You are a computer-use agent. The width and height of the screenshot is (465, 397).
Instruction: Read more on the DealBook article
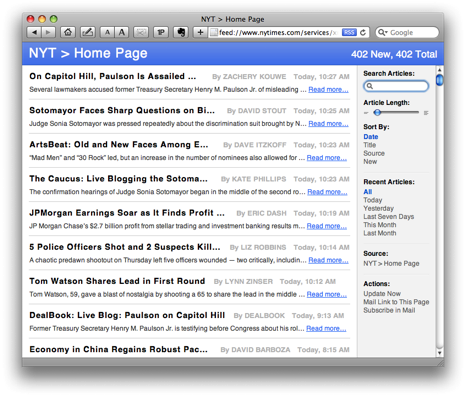pos(326,329)
